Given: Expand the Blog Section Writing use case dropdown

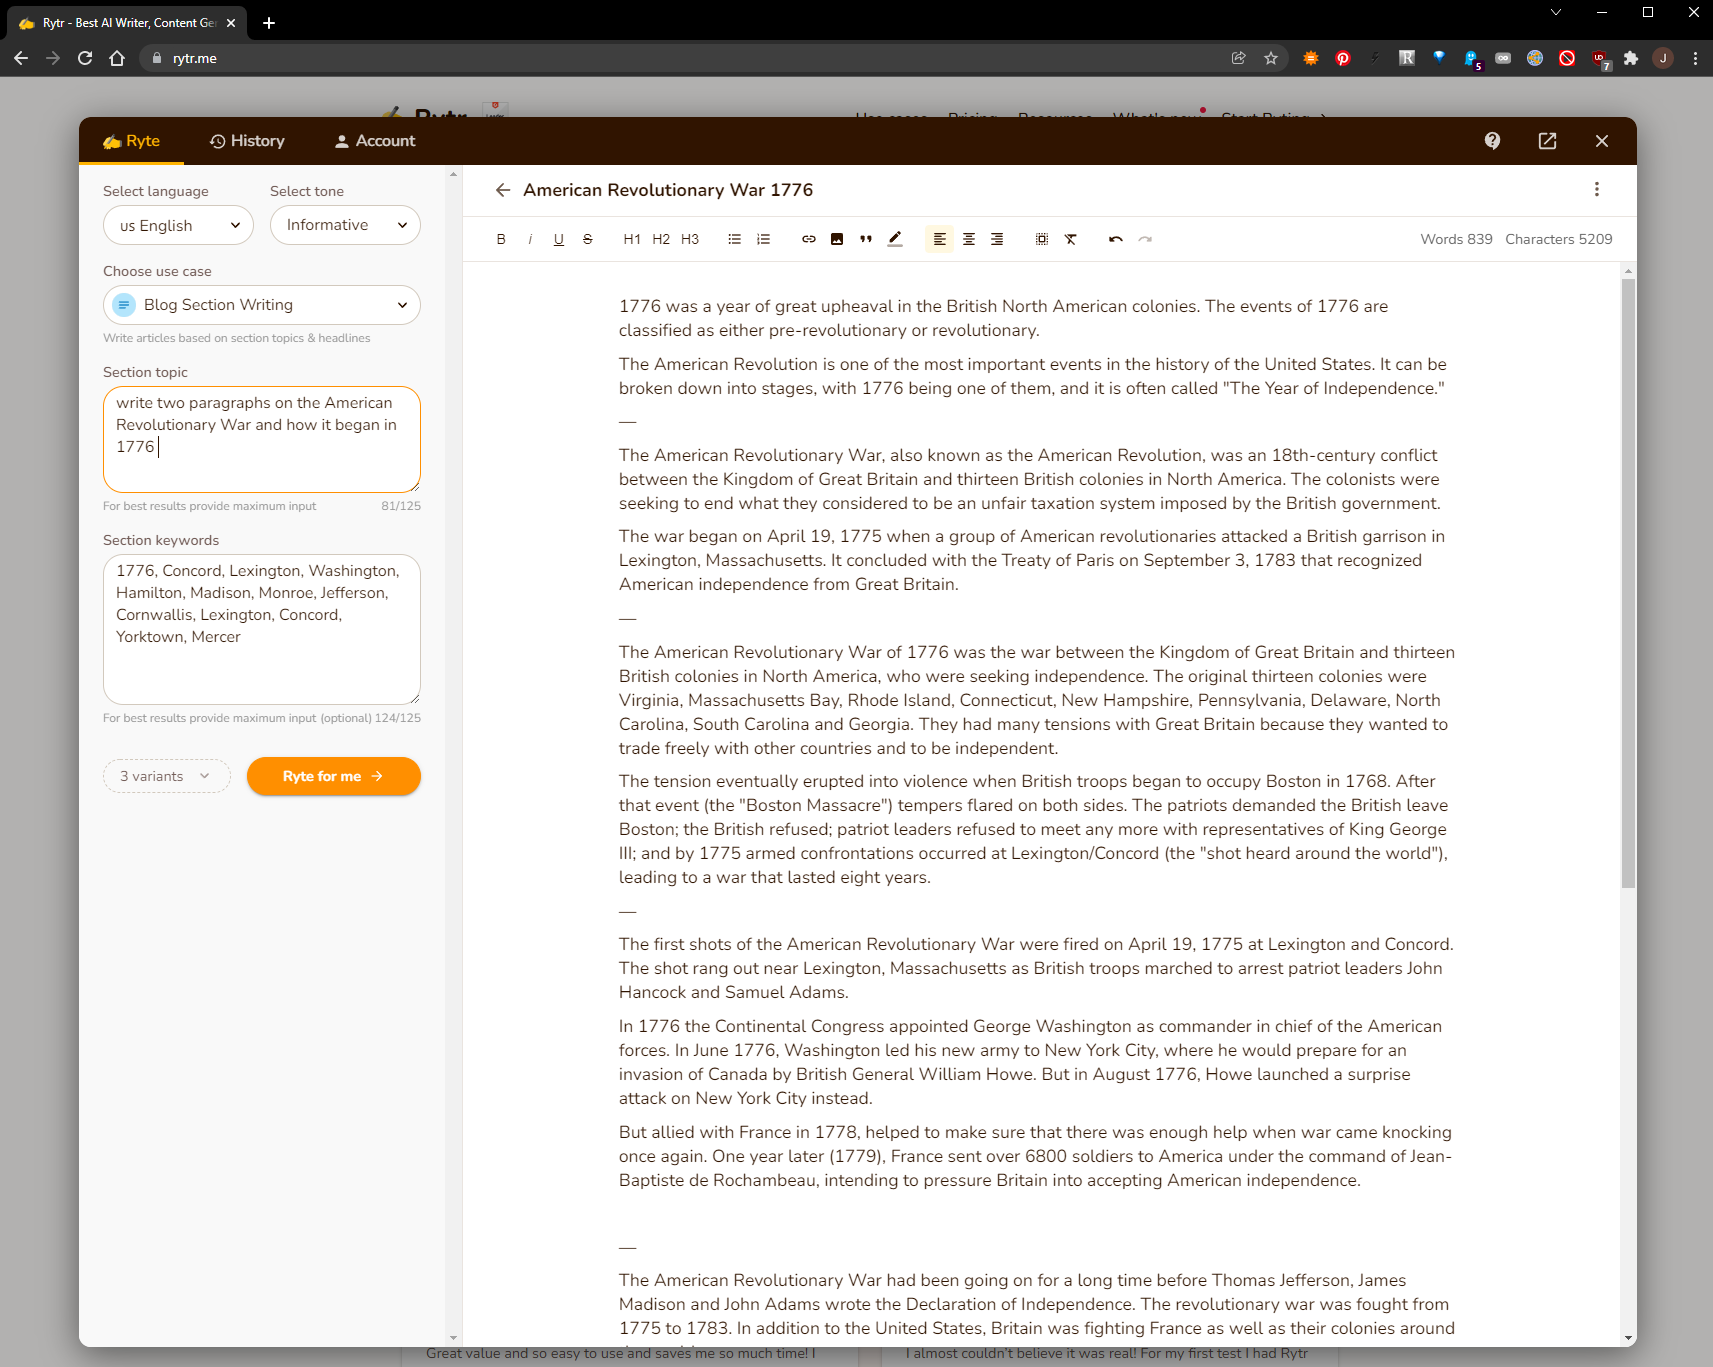Looking at the screenshot, I should coord(262,305).
